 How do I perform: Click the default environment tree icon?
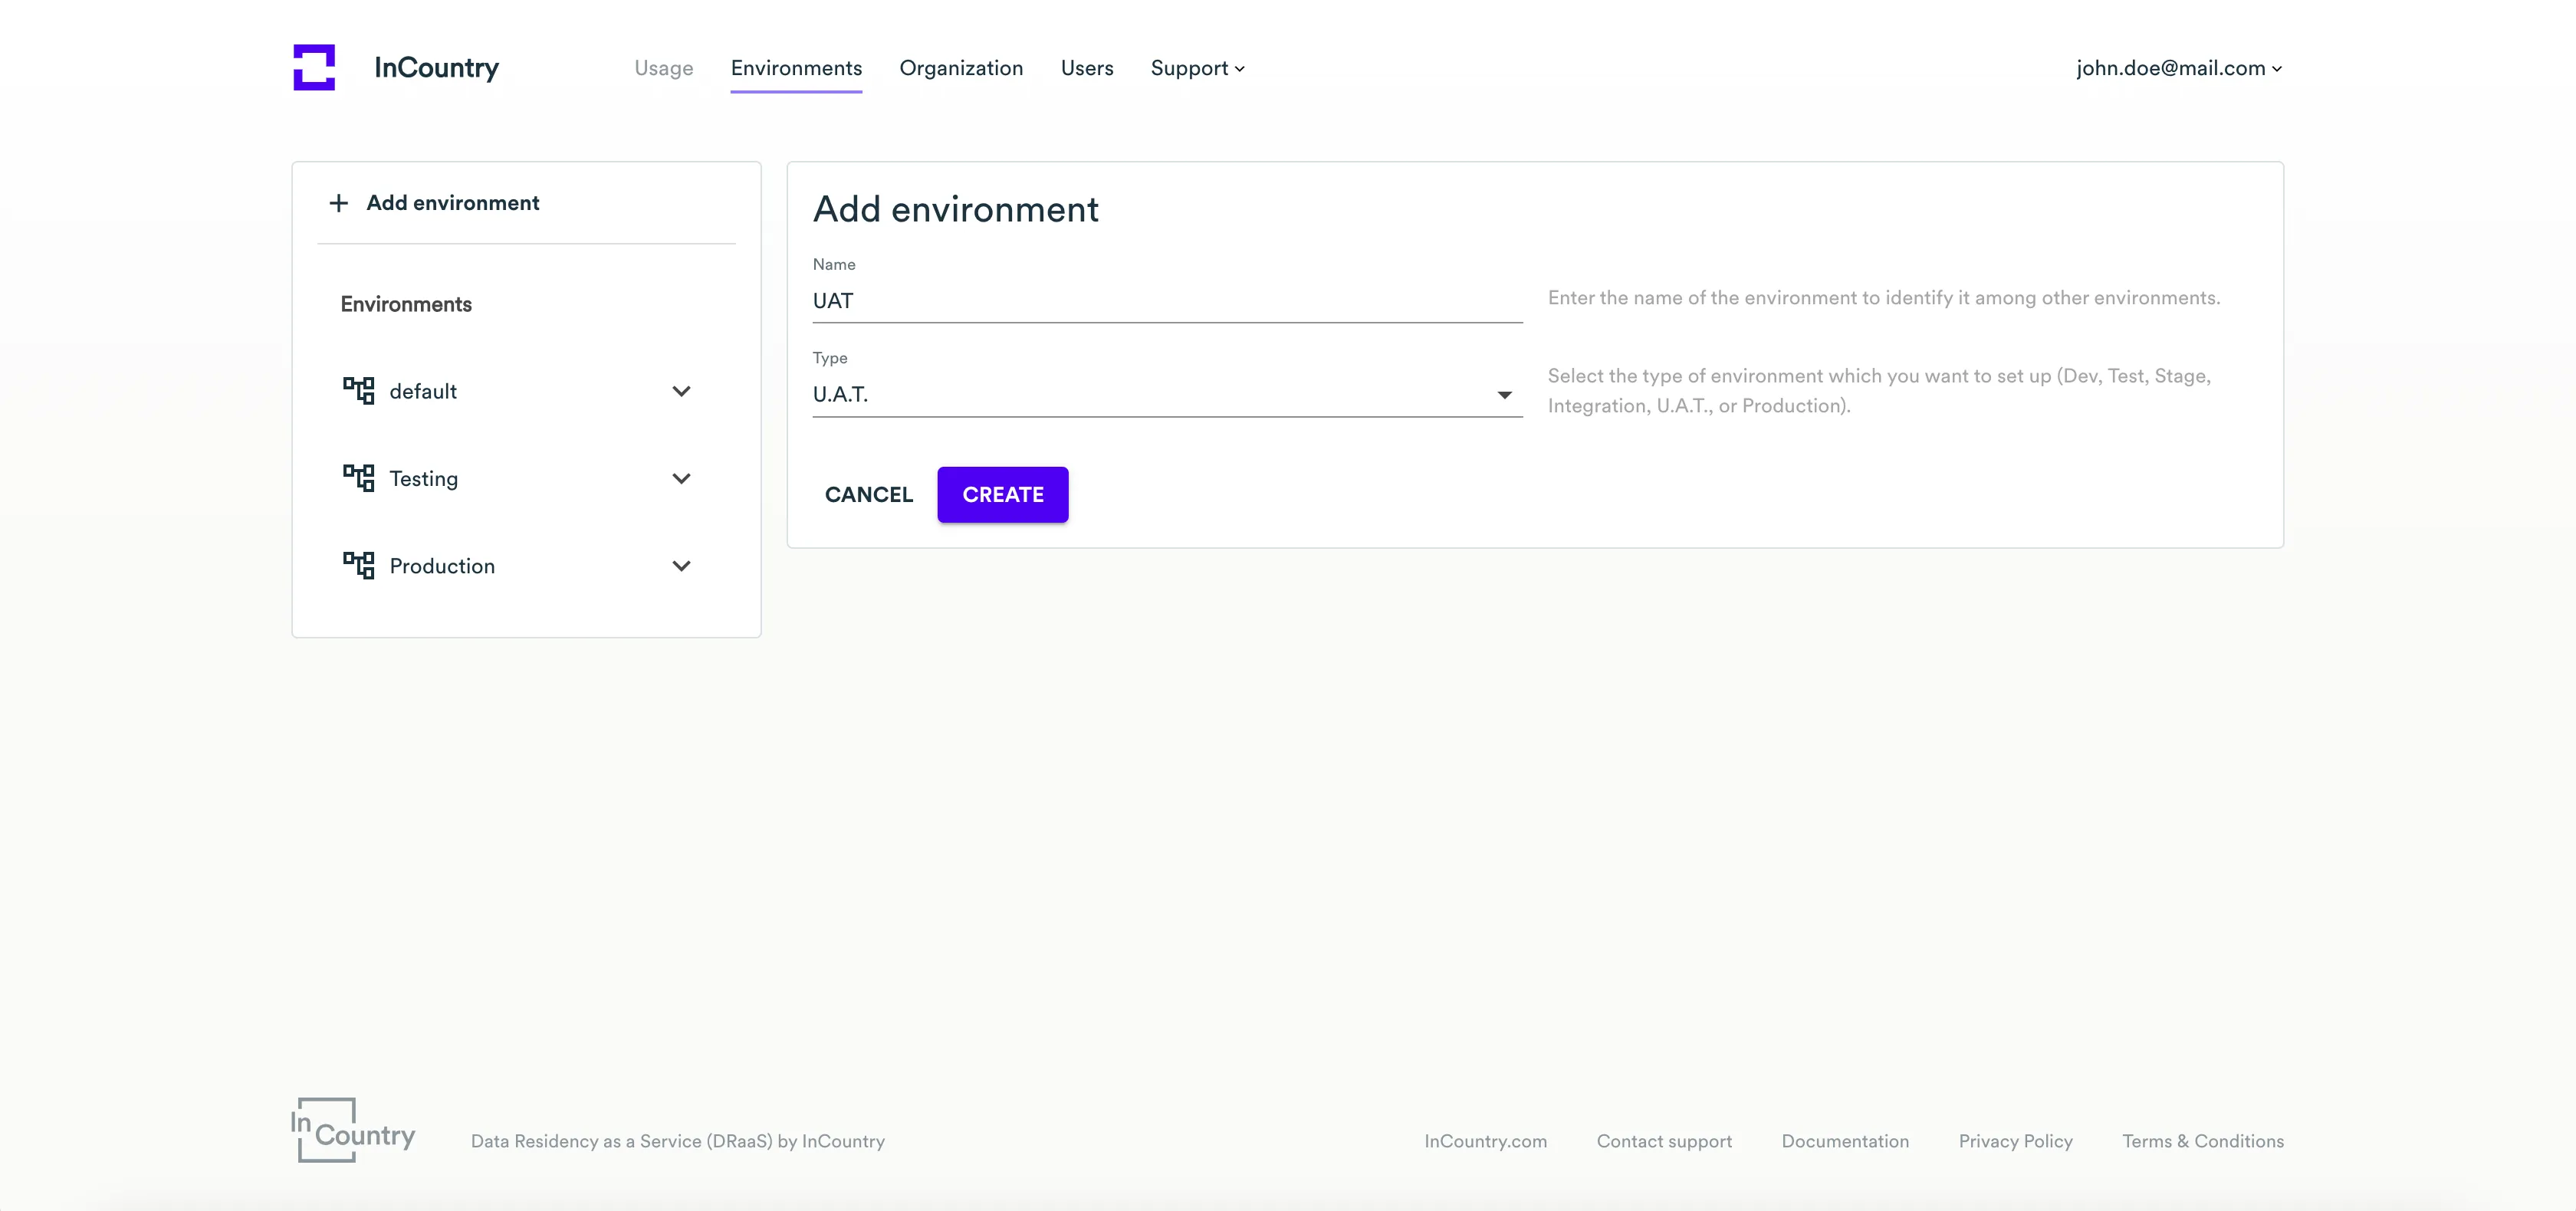point(358,390)
